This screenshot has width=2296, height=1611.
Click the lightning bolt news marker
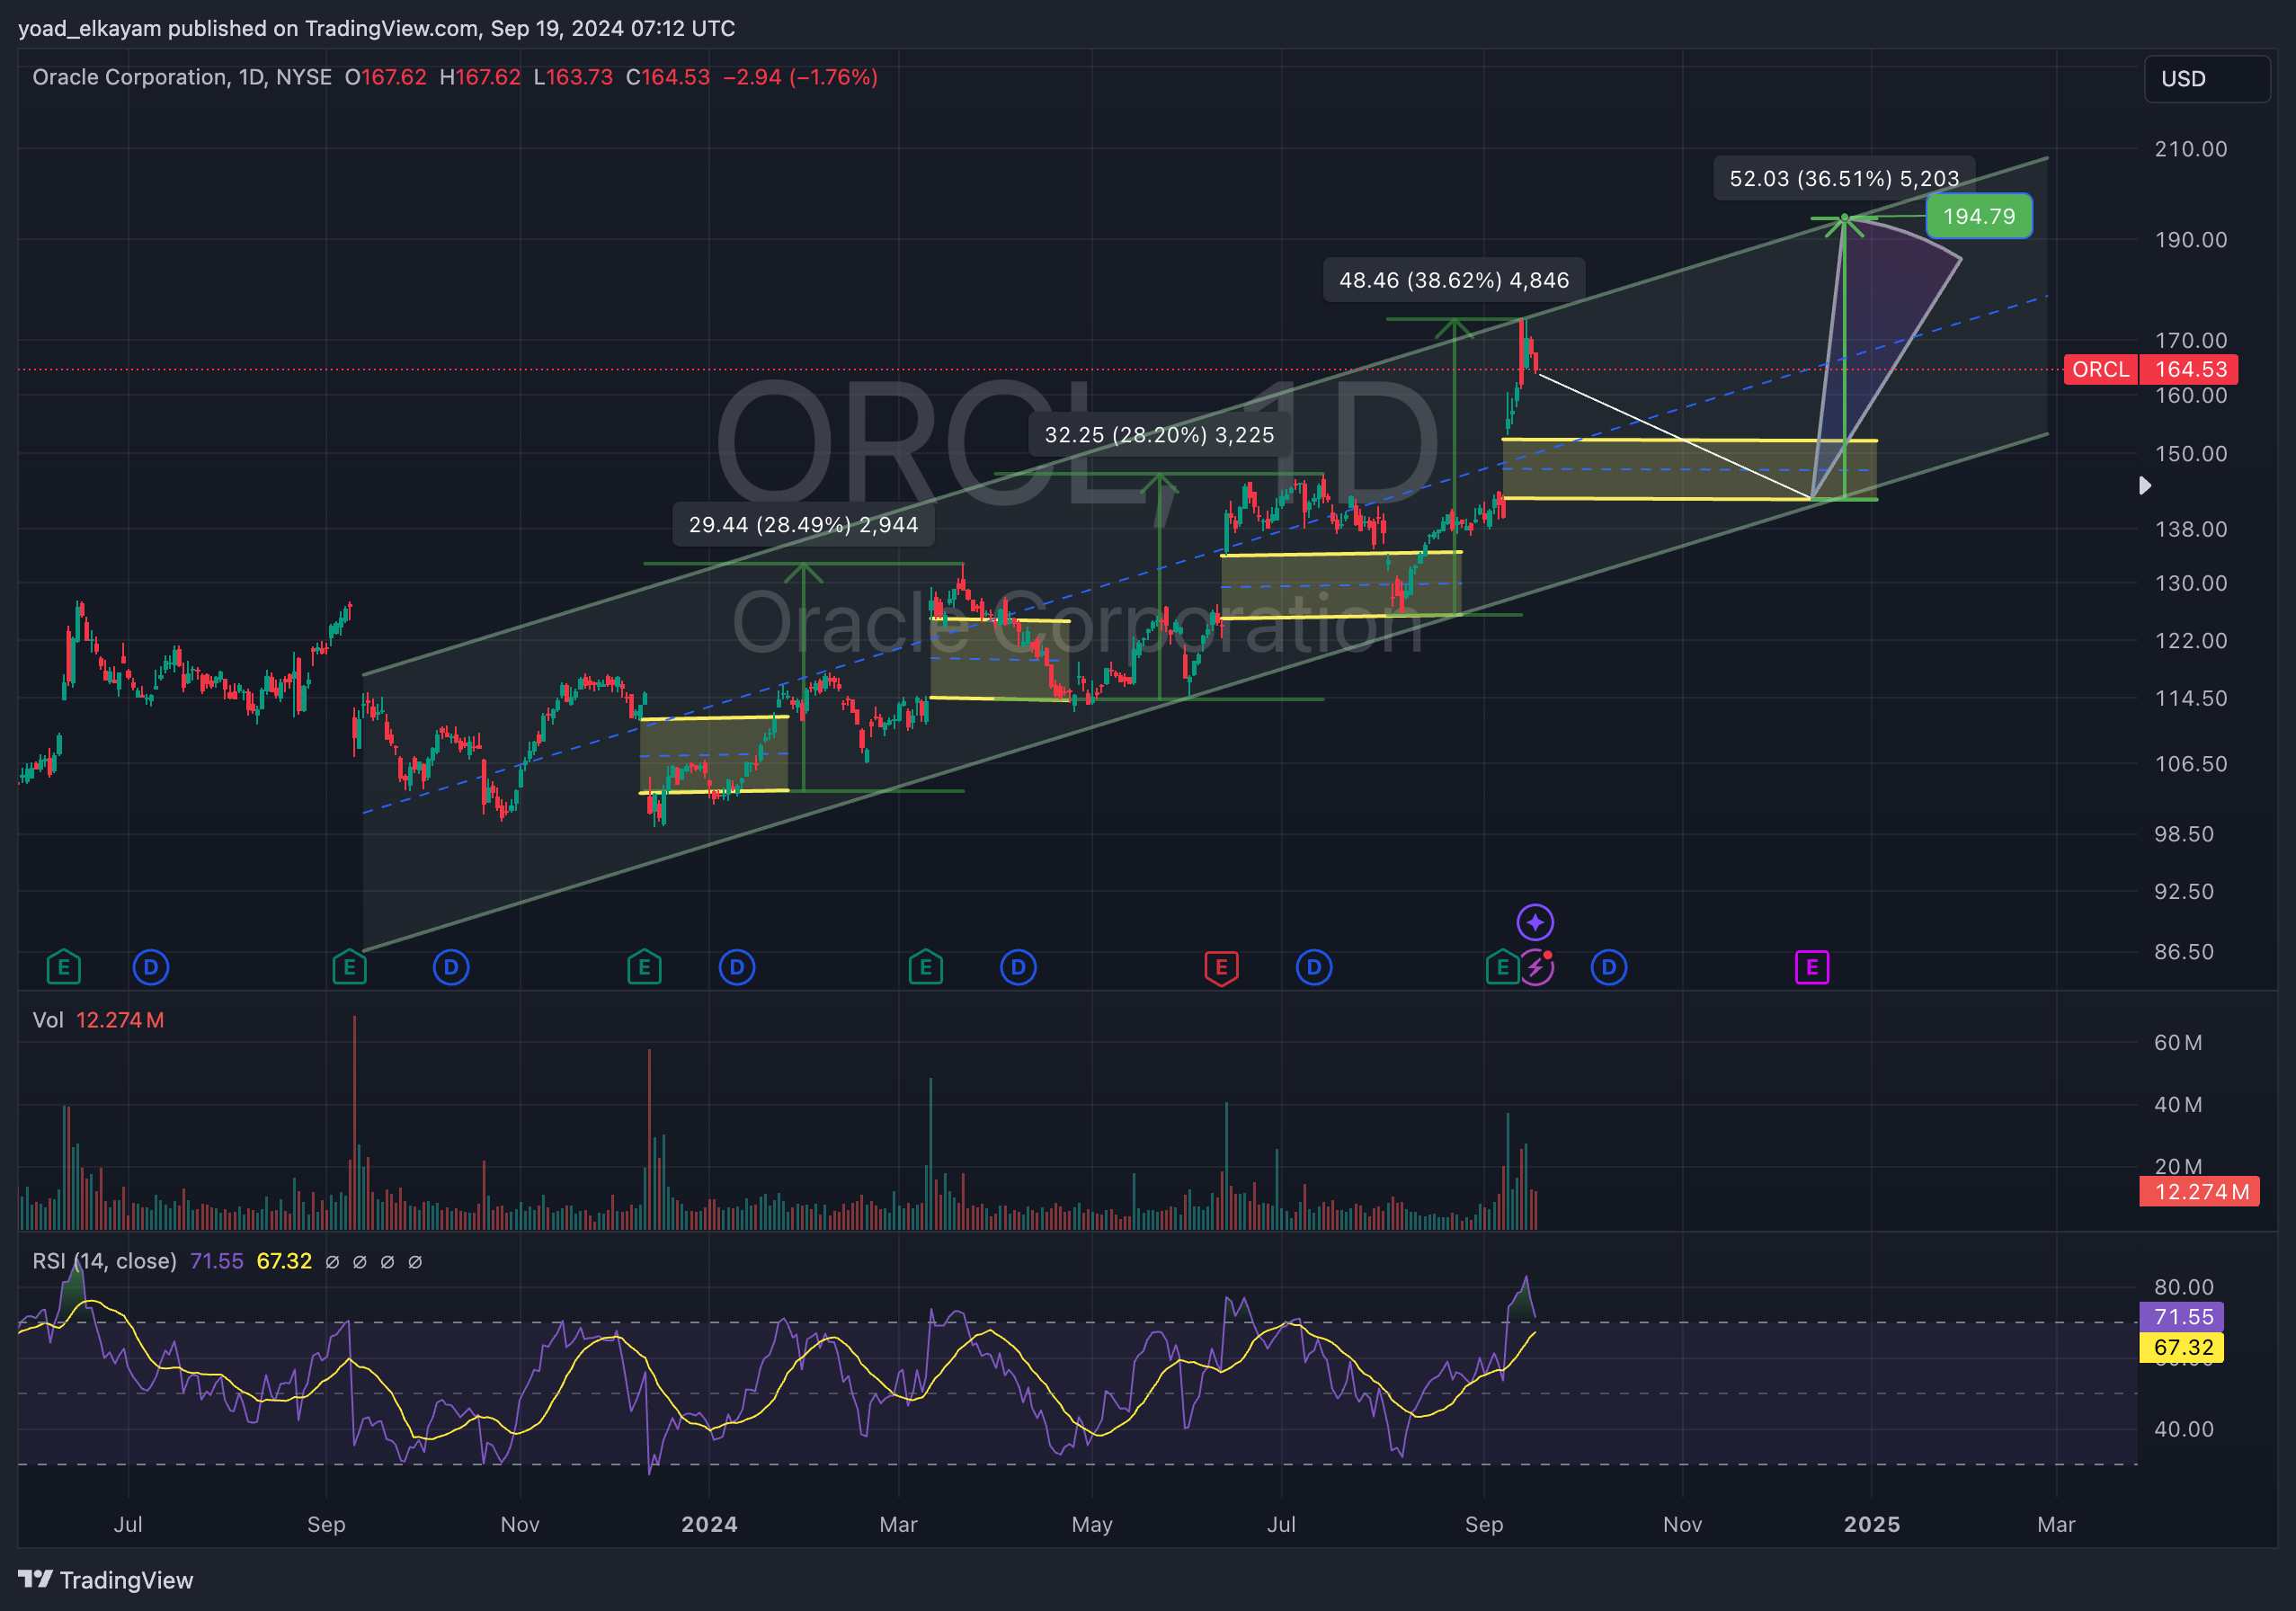(x=1536, y=968)
